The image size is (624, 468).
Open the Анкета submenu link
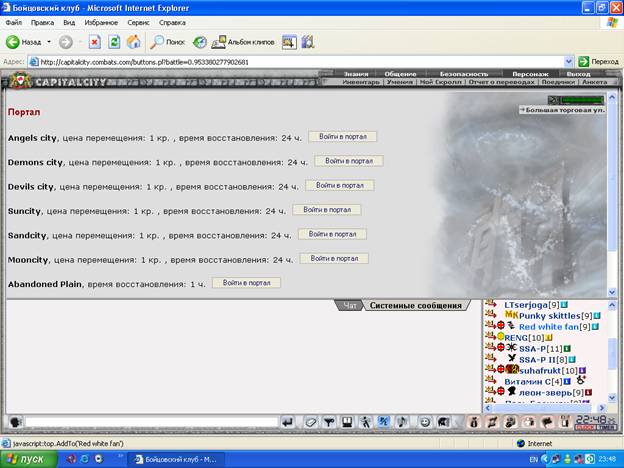[595, 82]
